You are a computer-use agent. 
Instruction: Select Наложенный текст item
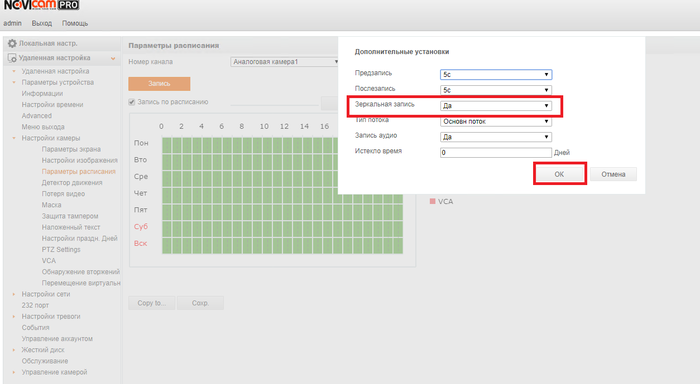(x=71, y=227)
